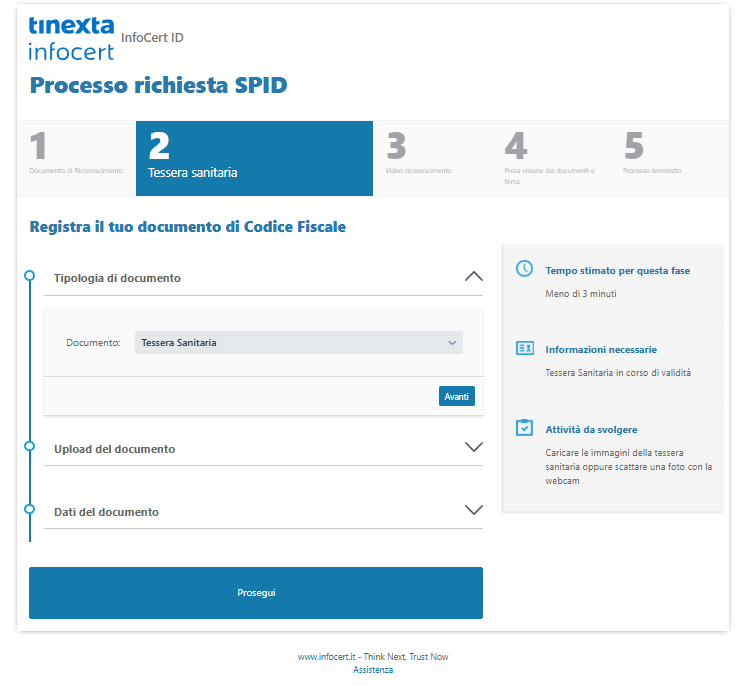The width and height of the screenshot is (747, 686).
Task: Expand the Upload del documento section chevron
Action: pos(474,448)
